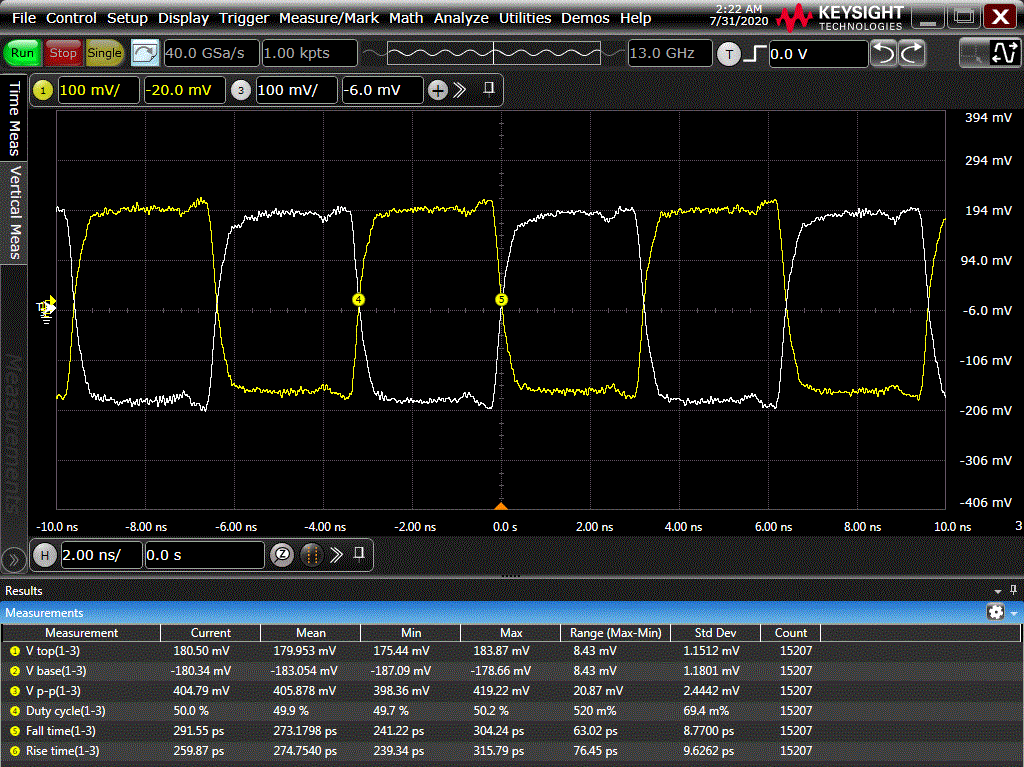Click the sample rate field 40.0 GSa/s
The image size is (1024, 767).
point(212,53)
